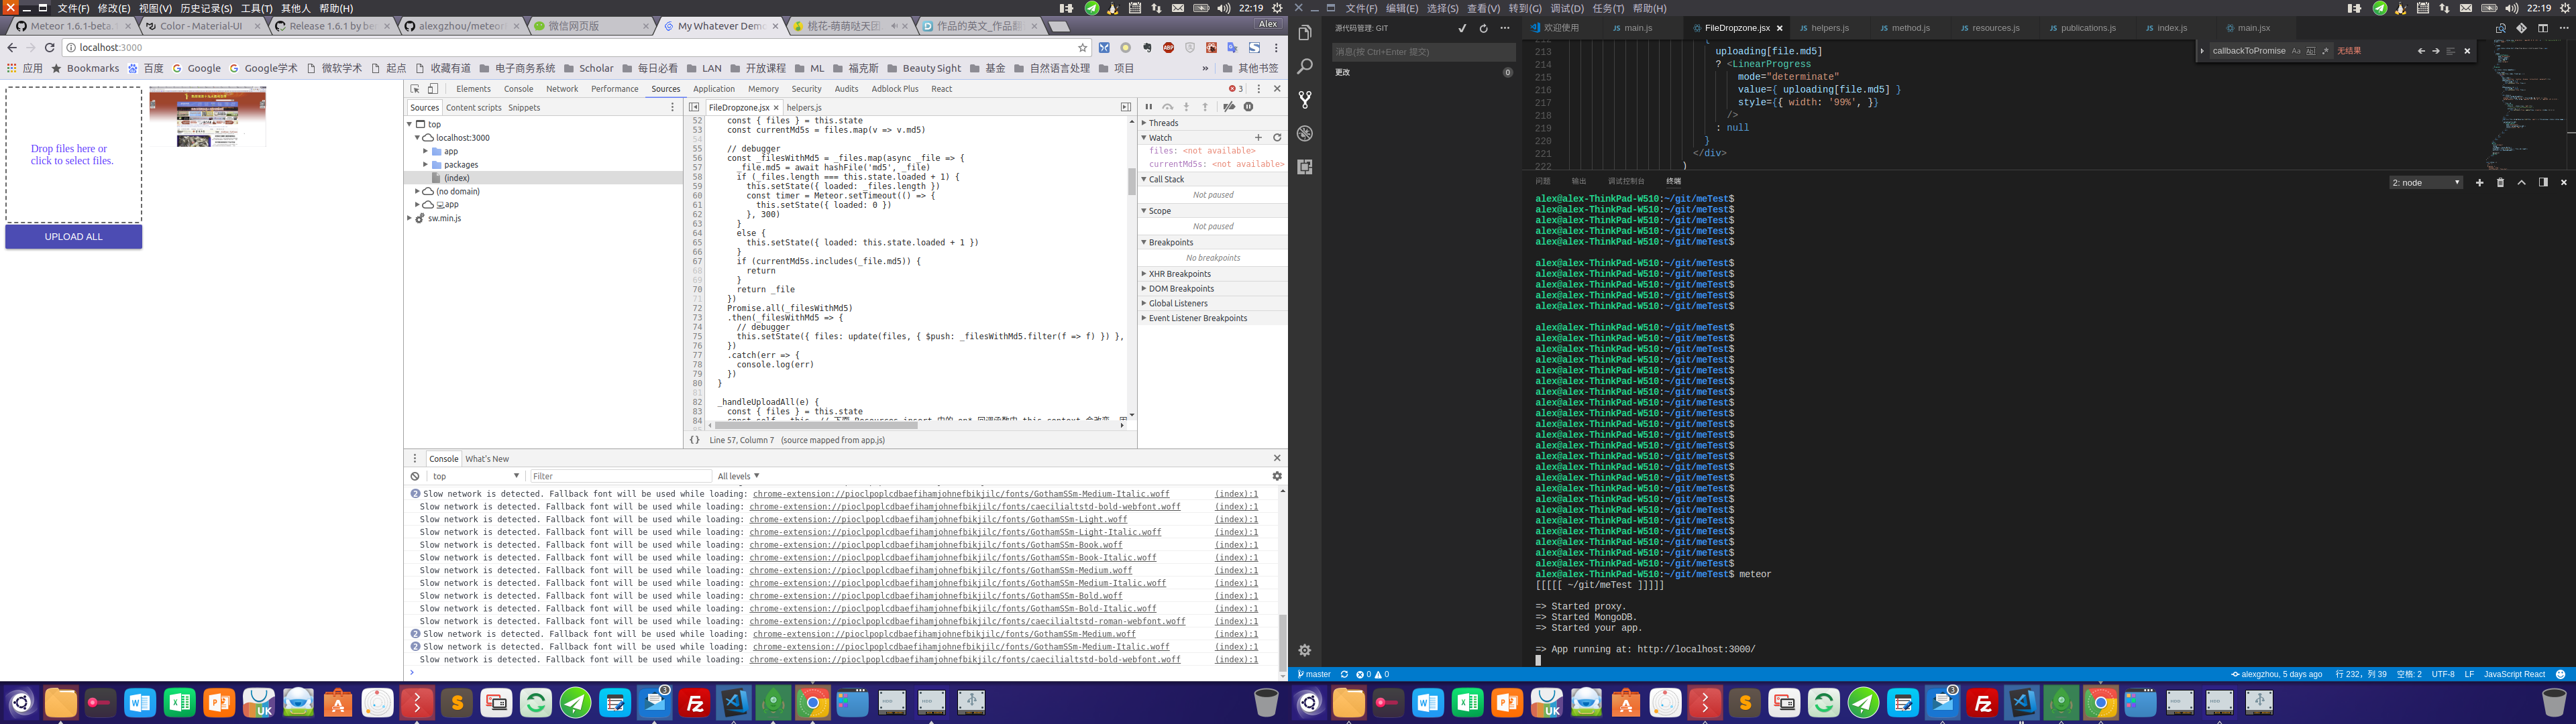Open the VS Code Extensions icon
The height and width of the screenshot is (724, 2576).
[1304, 166]
